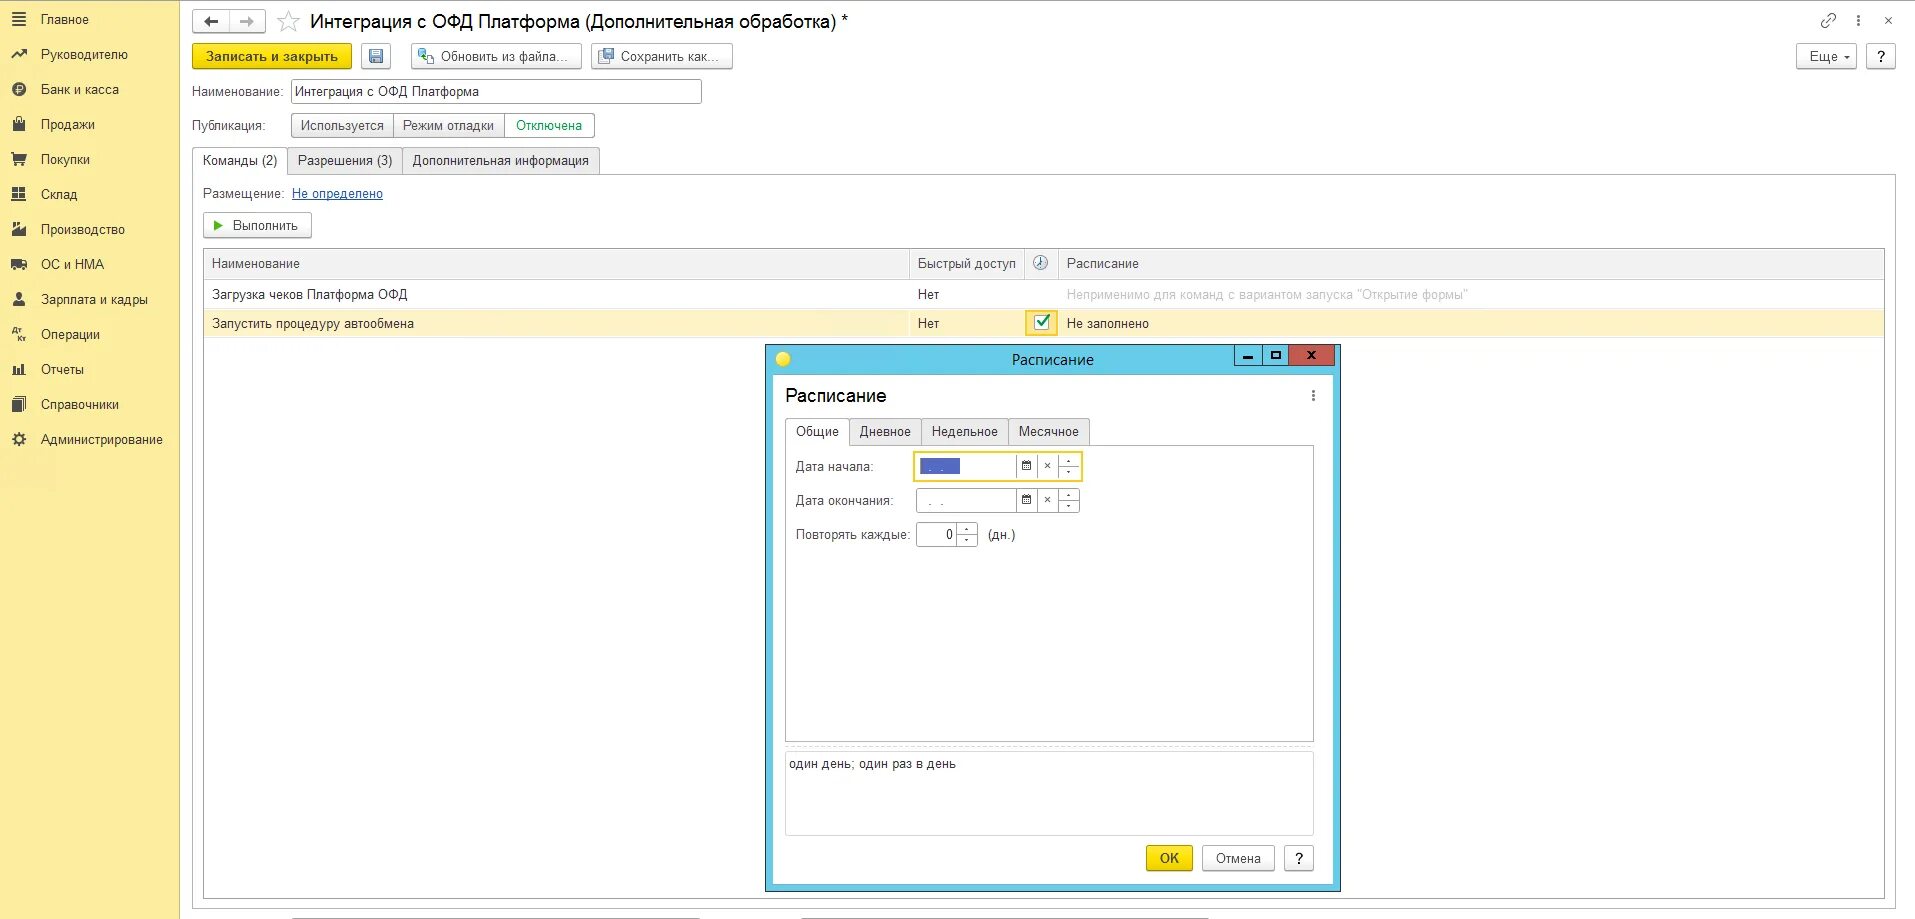Select the Недельное schedule tab
Viewport: 1915px width, 919px height.
pos(965,431)
